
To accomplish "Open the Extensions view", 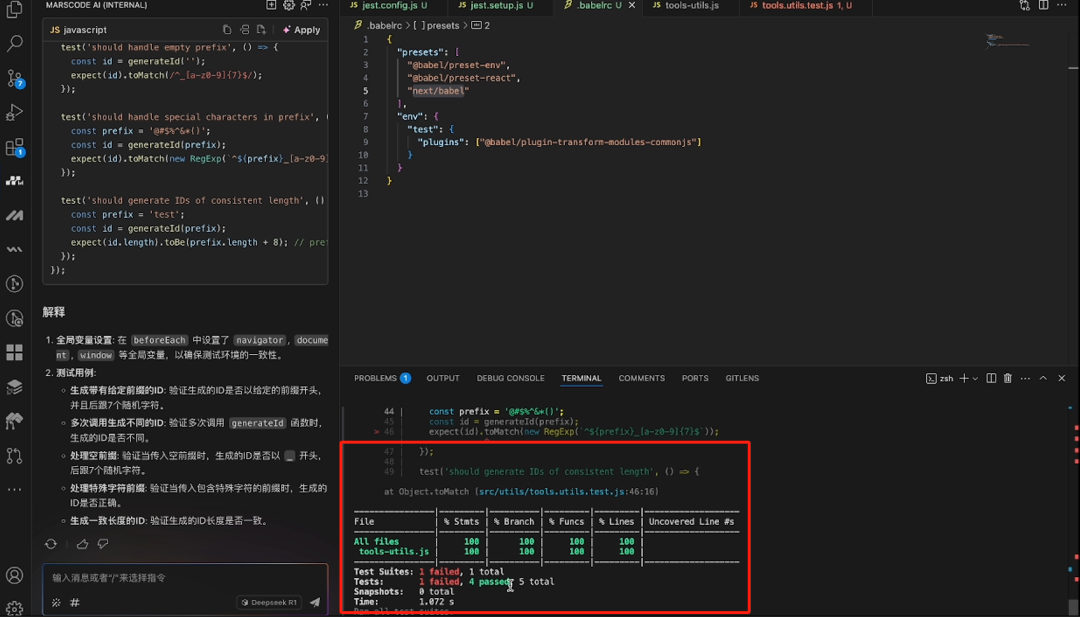I will (x=13, y=146).
